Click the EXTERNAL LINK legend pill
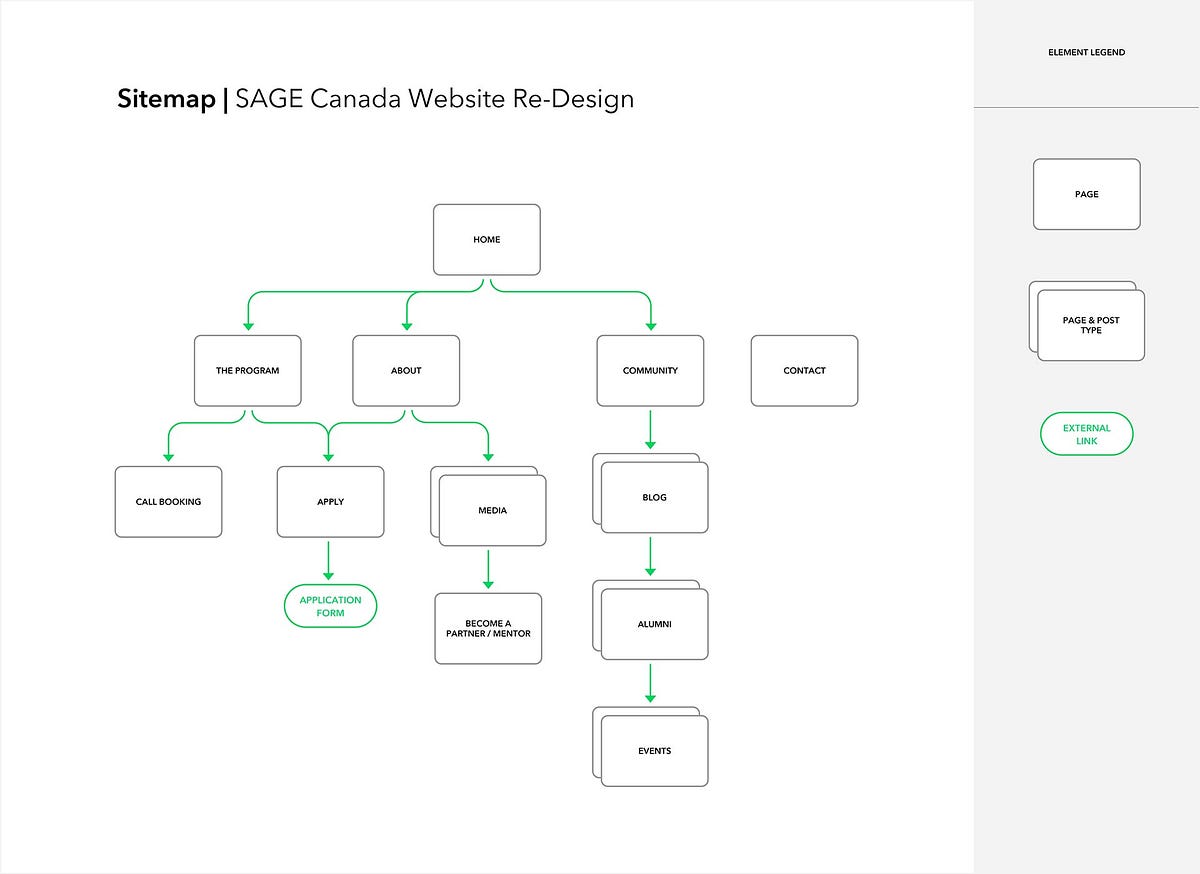The height and width of the screenshot is (874, 1200). click(x=1087, y=434)
